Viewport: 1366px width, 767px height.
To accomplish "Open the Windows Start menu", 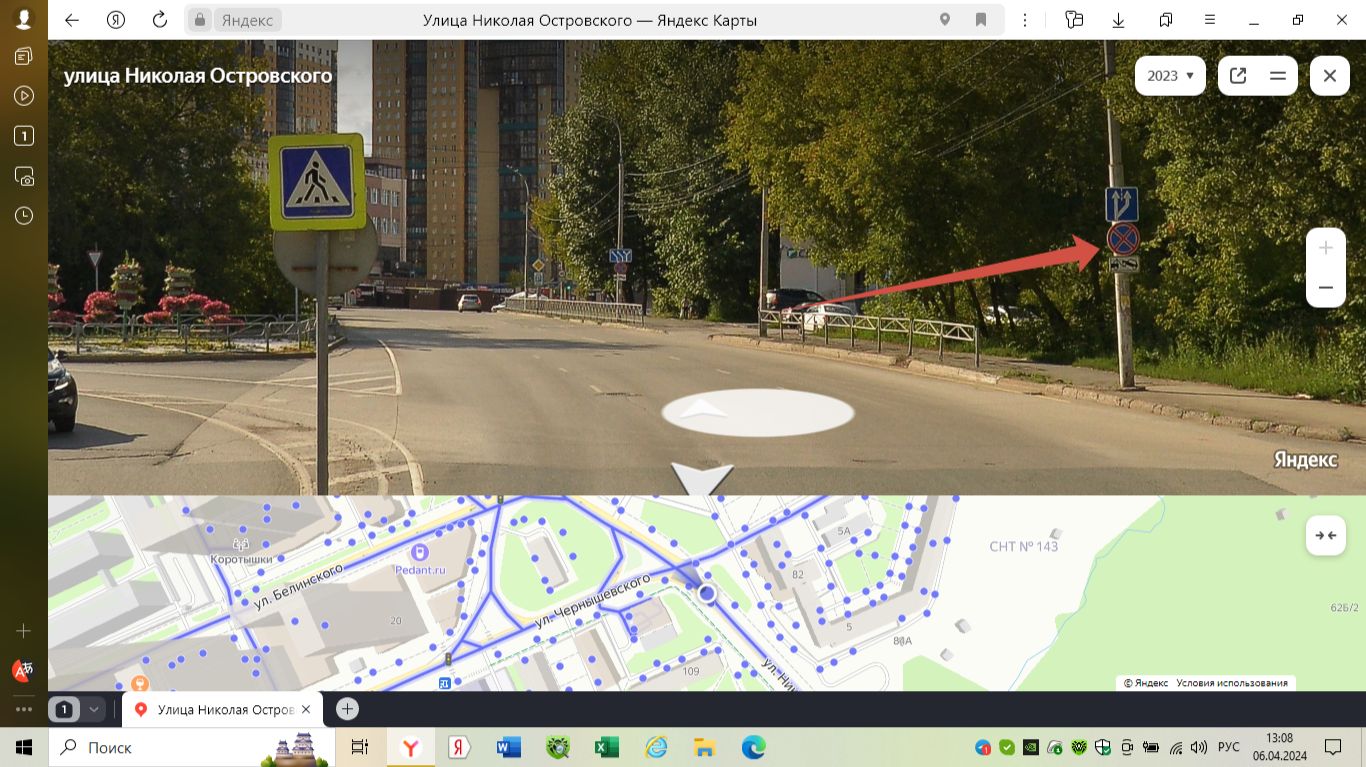I will [24, 747].
